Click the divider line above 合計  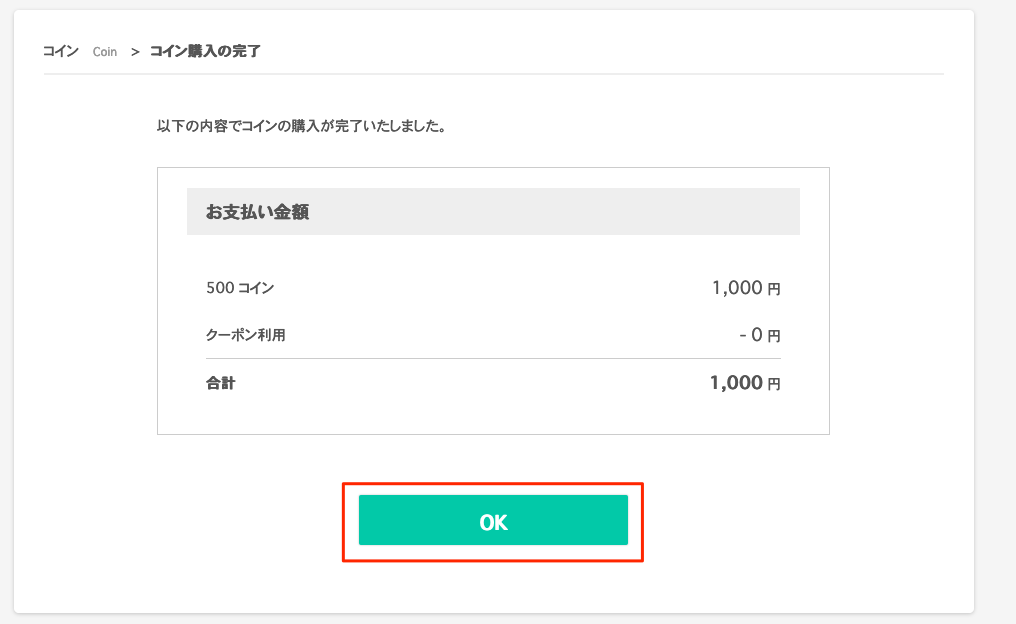click(493, 358)
